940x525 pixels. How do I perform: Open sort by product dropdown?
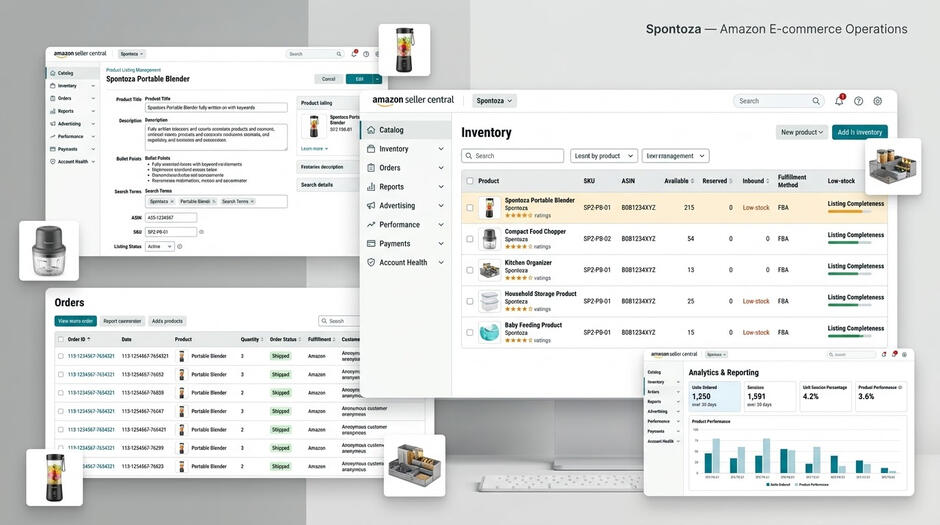604,156
